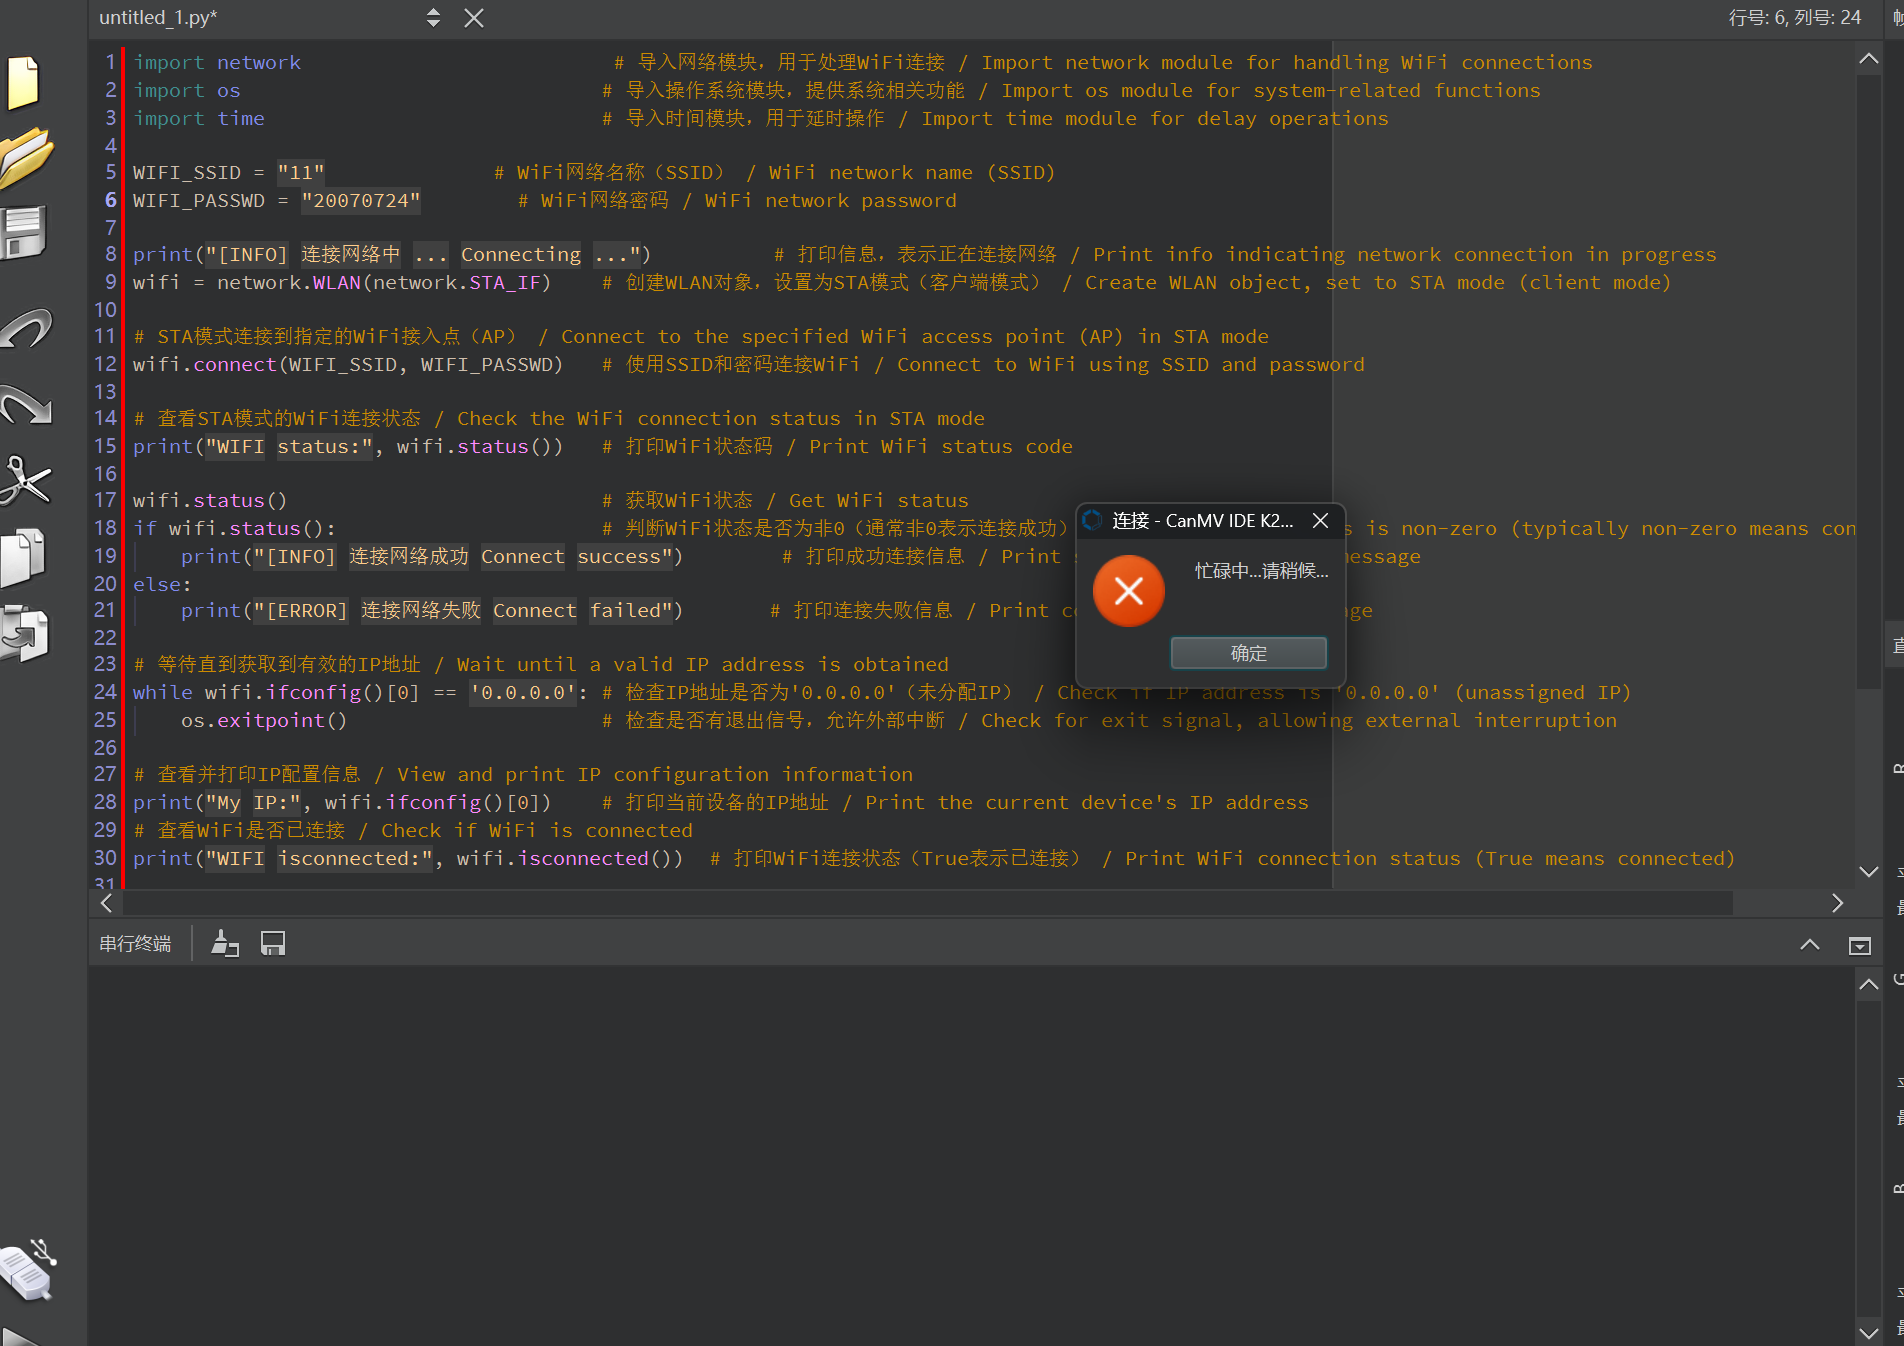Close the untitled_1.py tab
1904x1346 pixels.
point(474,18)
